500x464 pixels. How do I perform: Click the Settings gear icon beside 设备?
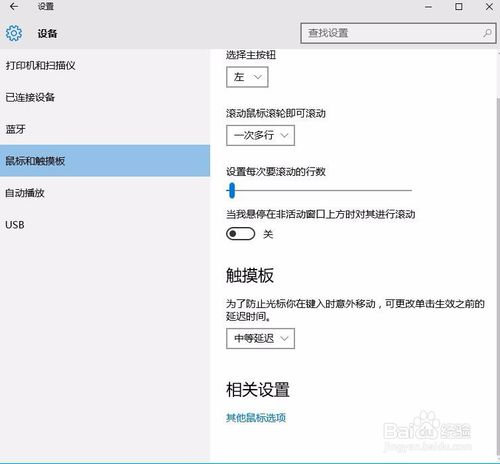(x=14, y=33)
